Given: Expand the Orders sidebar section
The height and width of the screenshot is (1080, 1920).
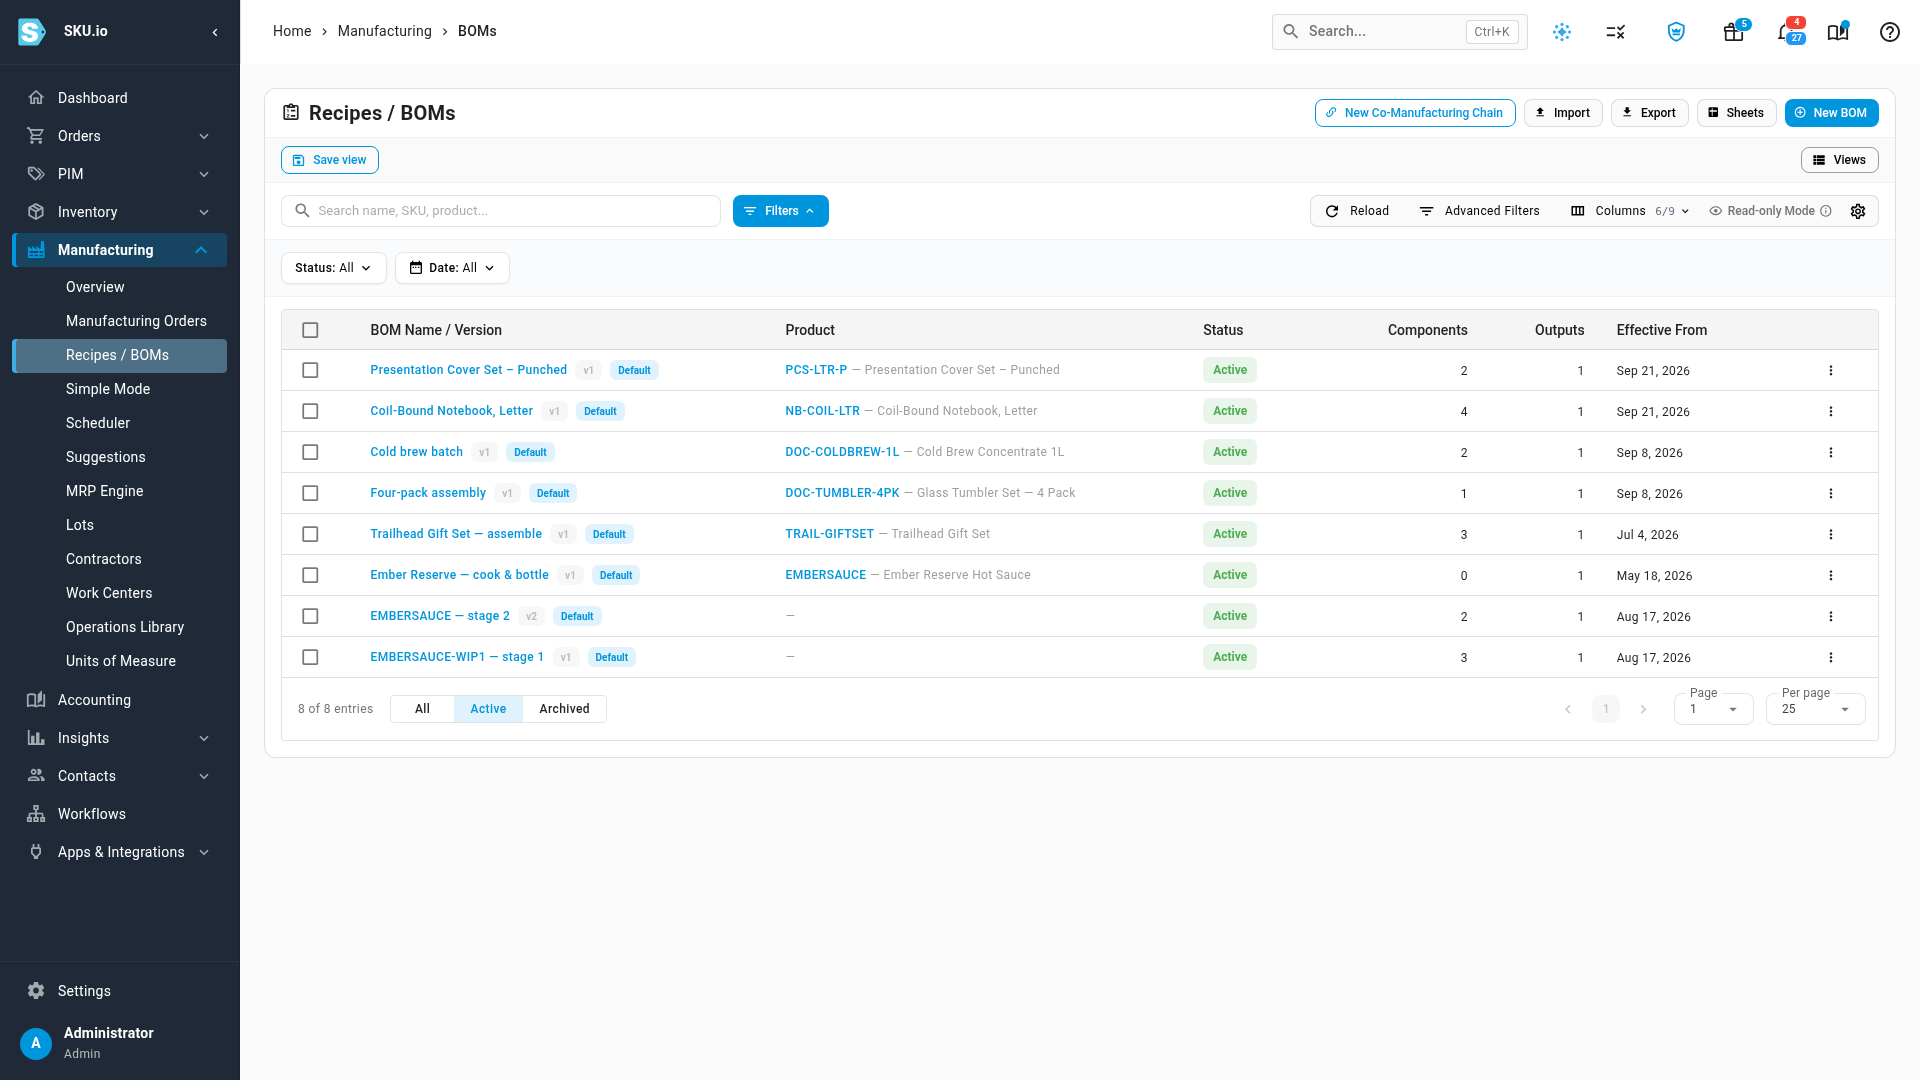Looking at the screenshot, I should pos(120,136).
